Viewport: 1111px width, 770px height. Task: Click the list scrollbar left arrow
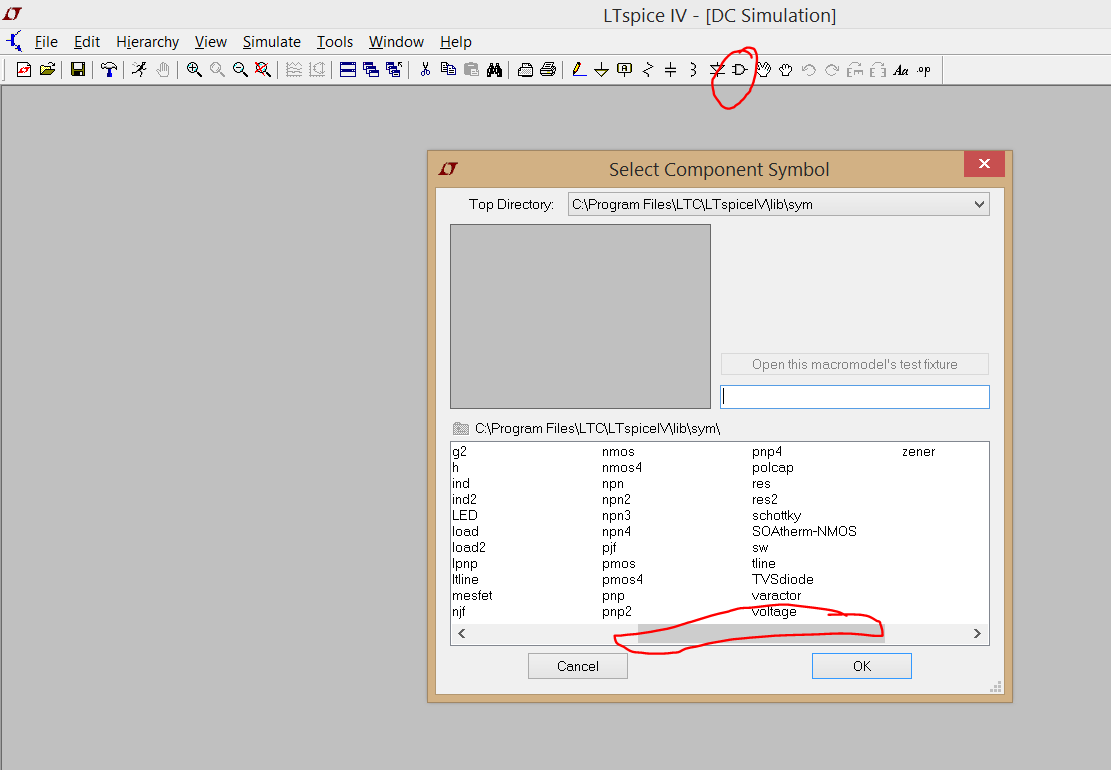point(462,633)
